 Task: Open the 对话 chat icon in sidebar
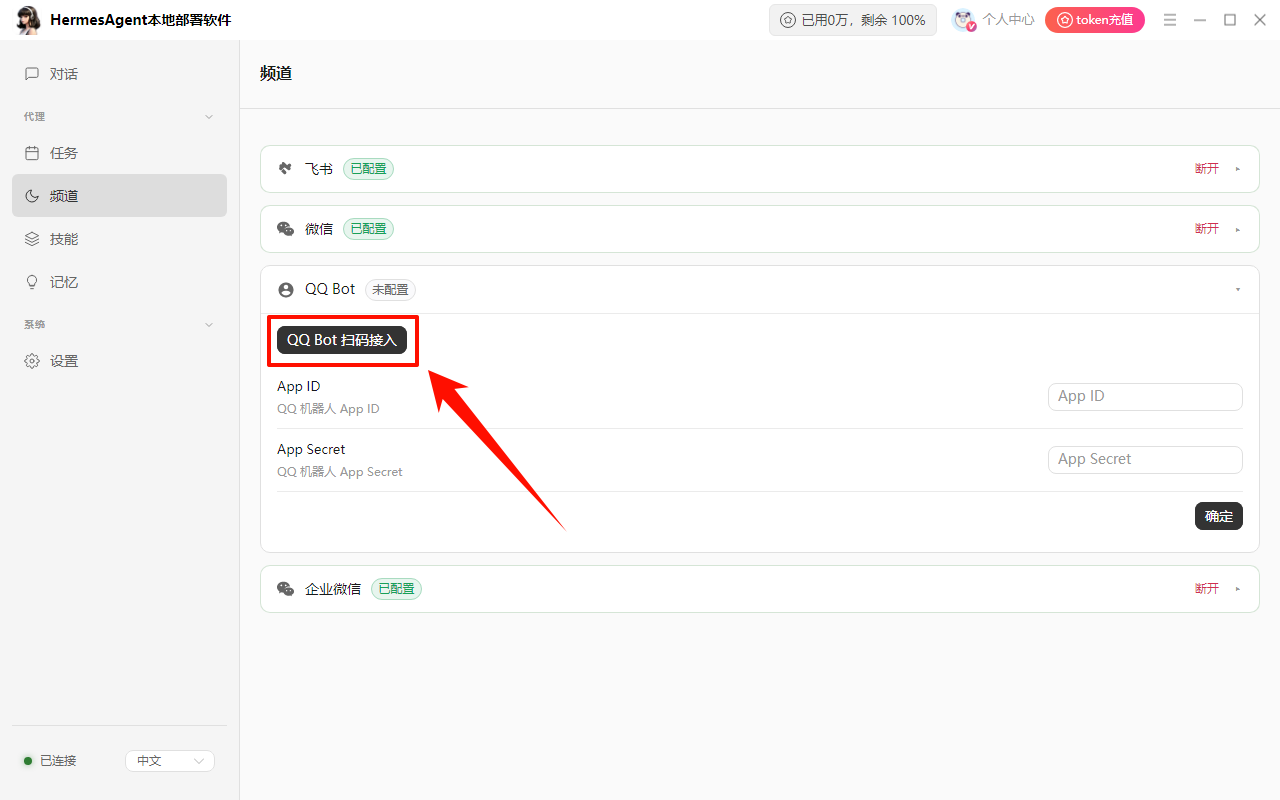[32, 74]
